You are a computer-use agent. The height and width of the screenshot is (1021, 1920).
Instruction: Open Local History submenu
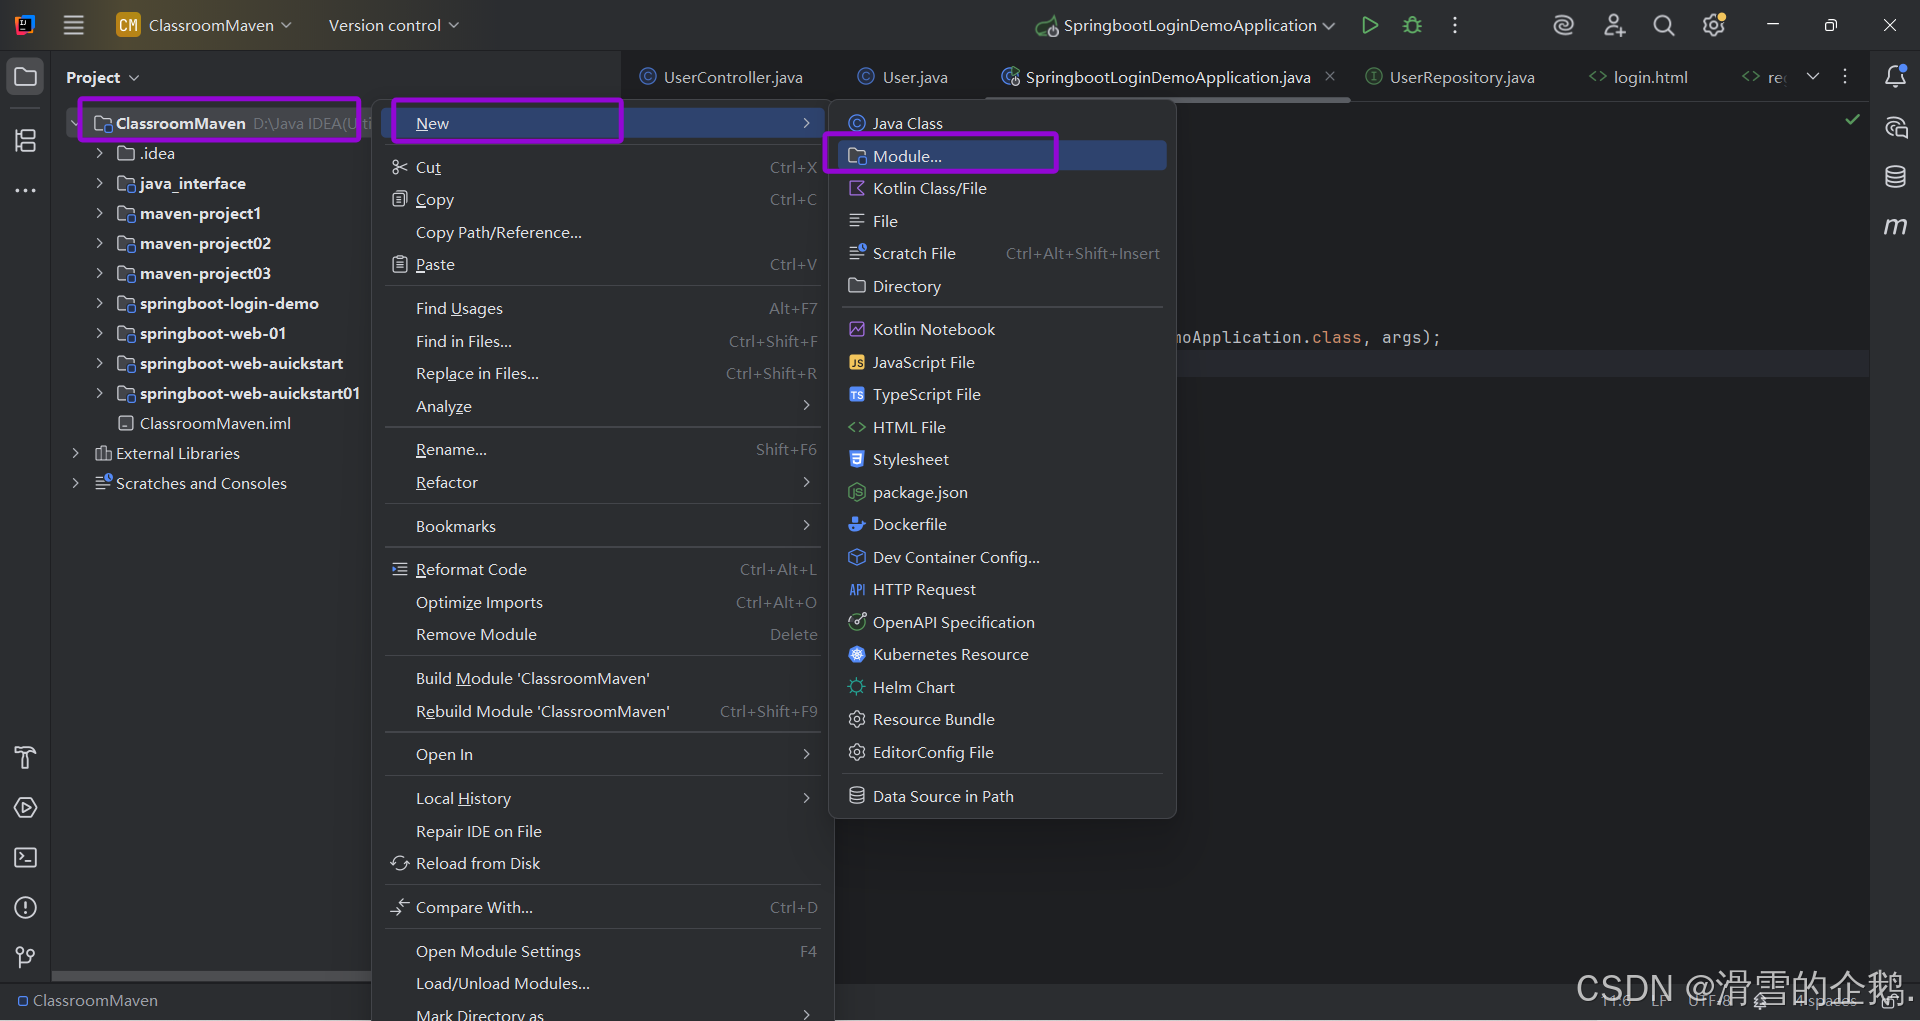[x=603, y=798]
